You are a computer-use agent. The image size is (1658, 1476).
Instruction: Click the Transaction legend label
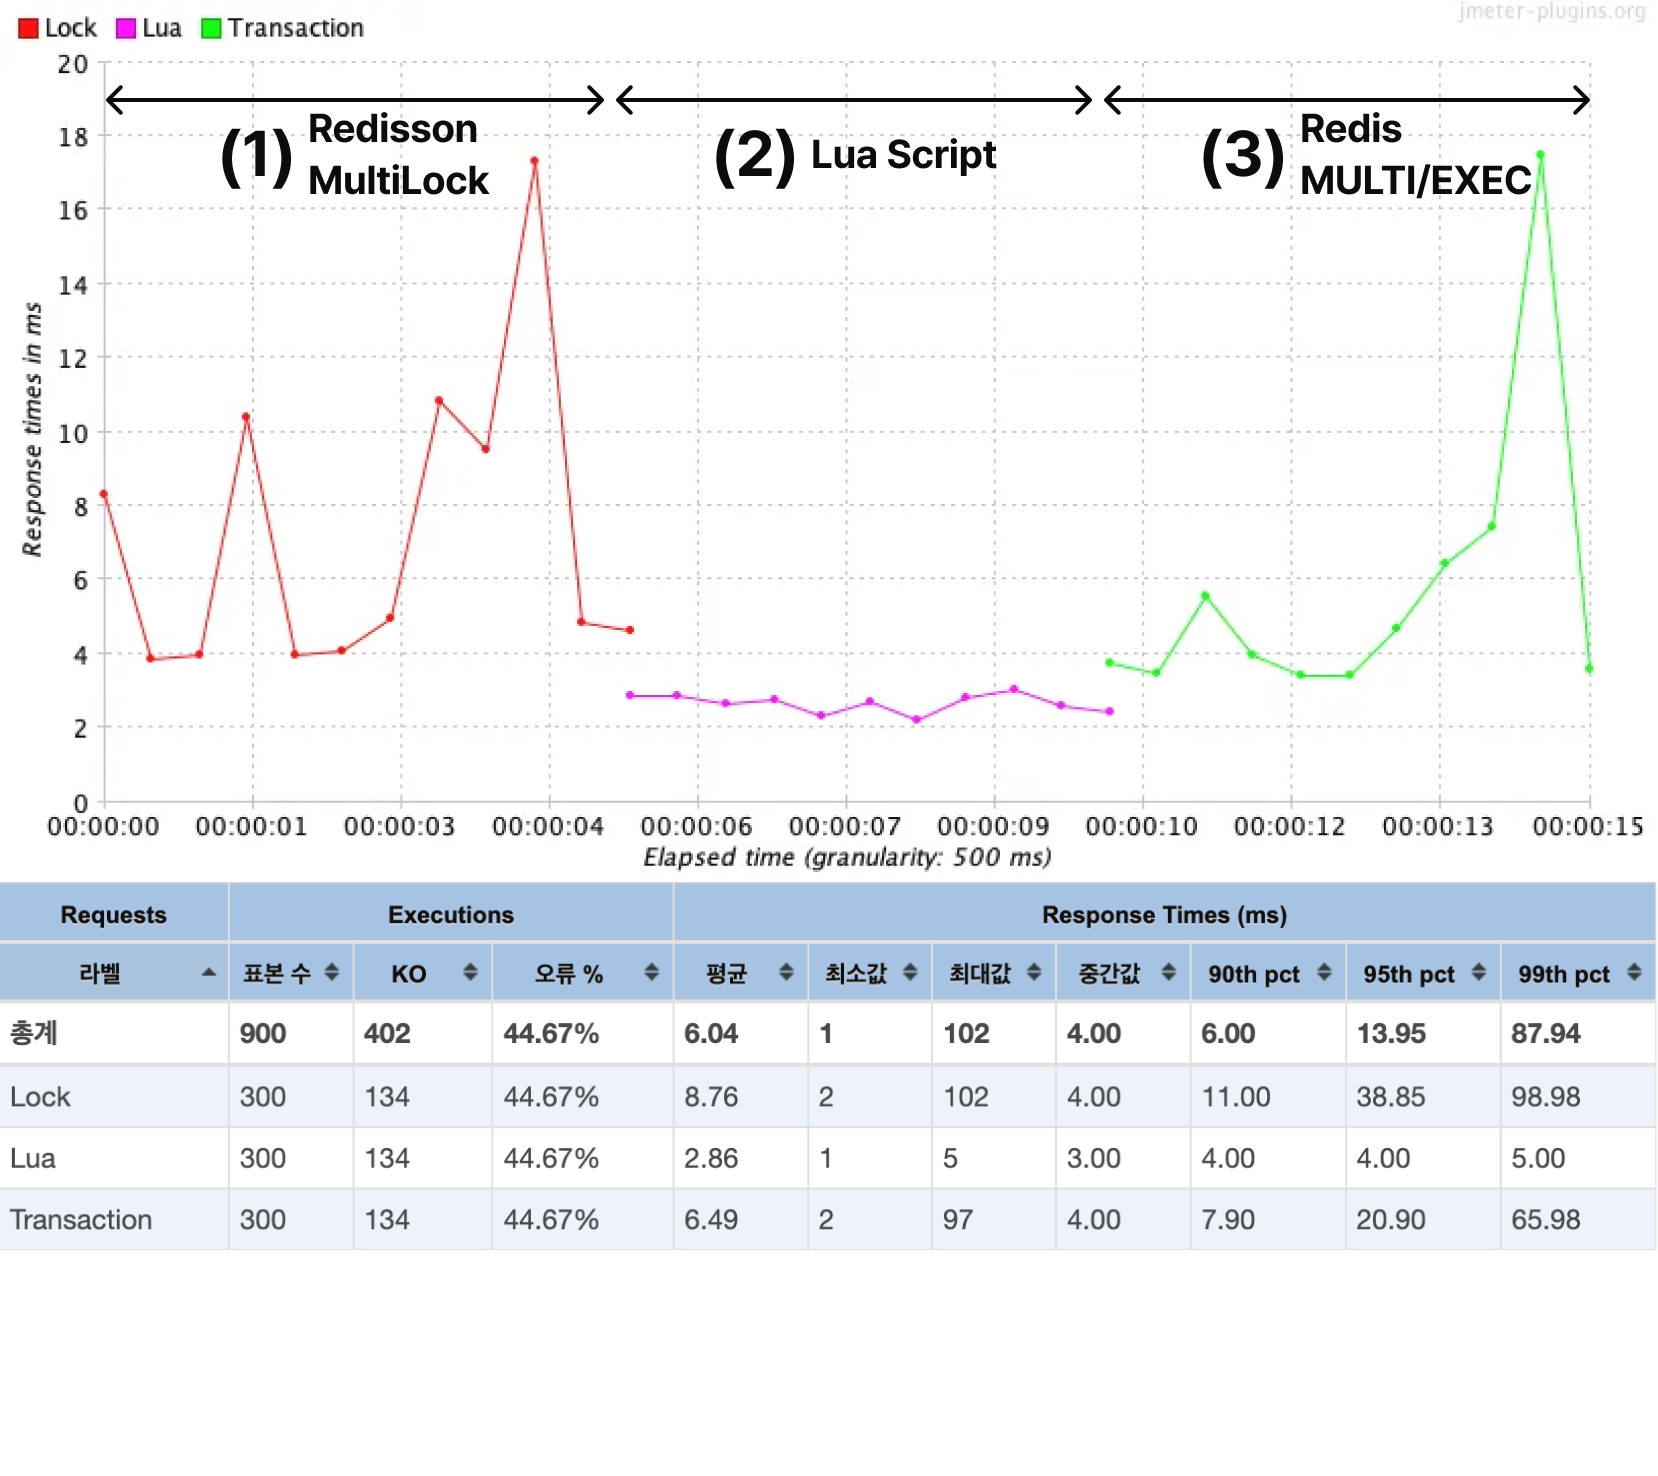click(x=295, y=29)
